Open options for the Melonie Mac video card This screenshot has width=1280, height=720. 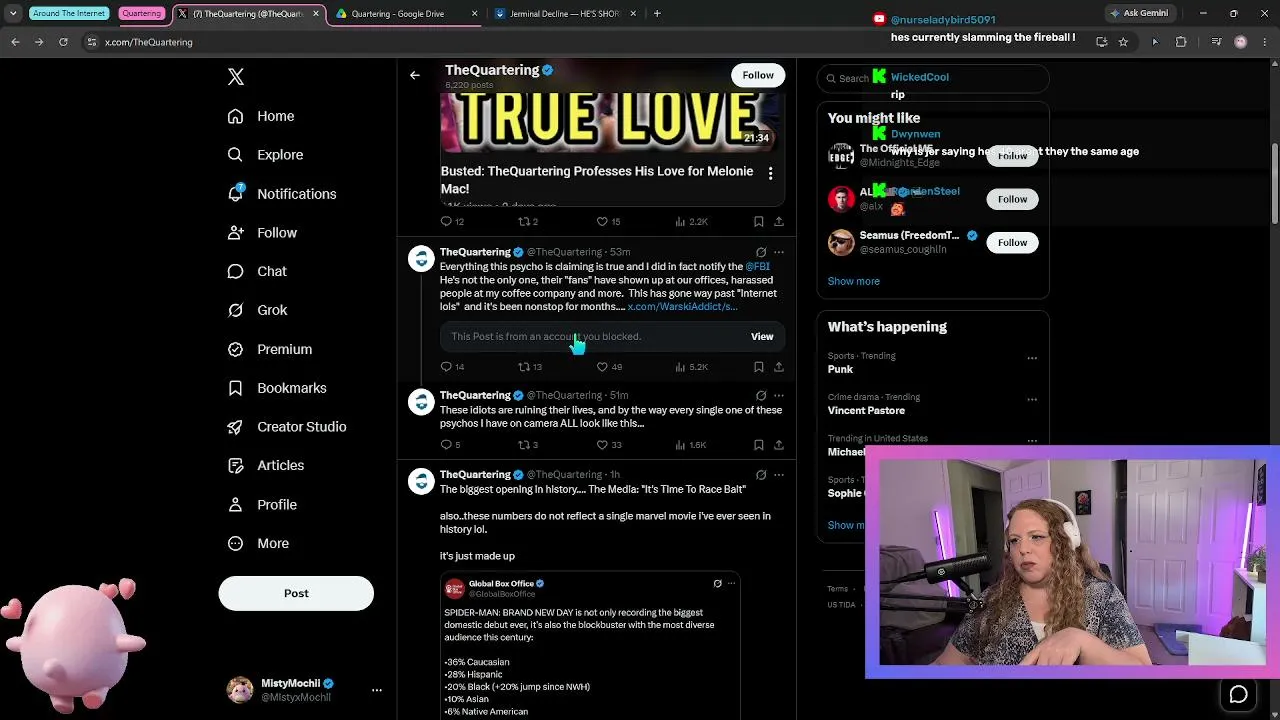[x=770, y=174]
